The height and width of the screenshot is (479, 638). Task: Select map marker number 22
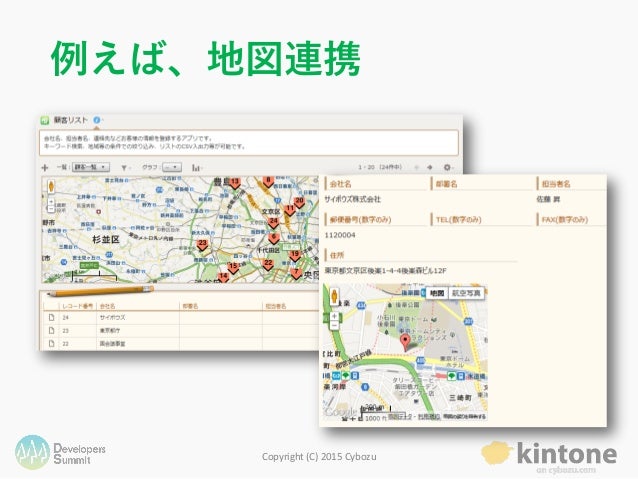(x=268, y=264)
